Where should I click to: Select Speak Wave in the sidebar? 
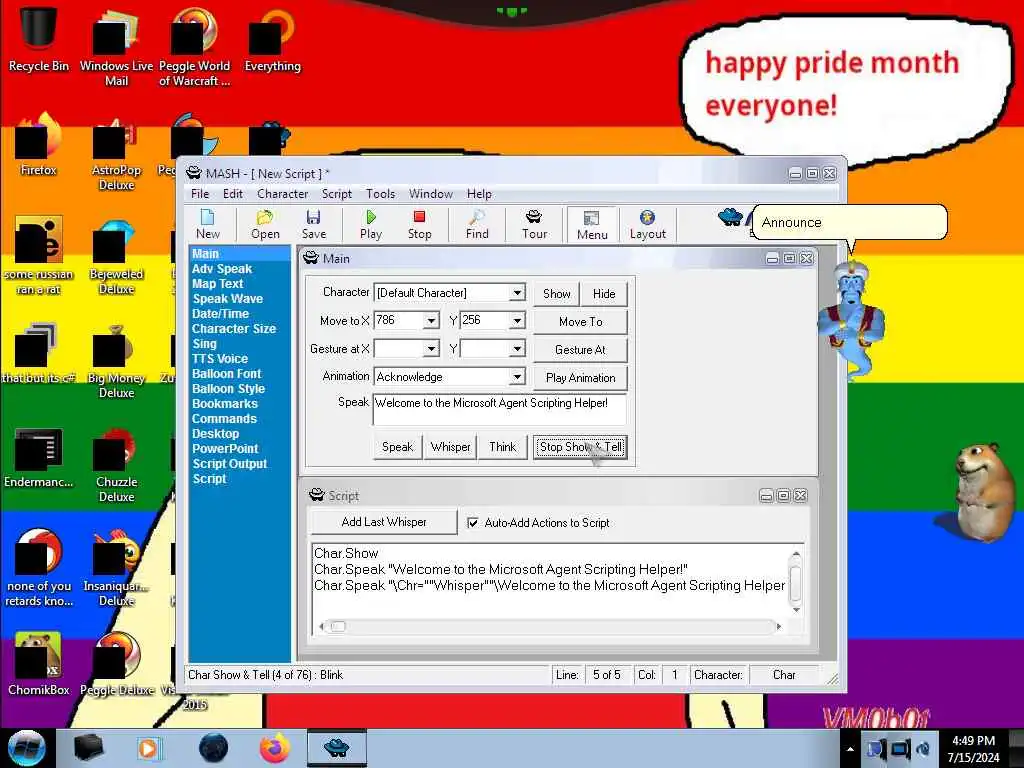227,299
